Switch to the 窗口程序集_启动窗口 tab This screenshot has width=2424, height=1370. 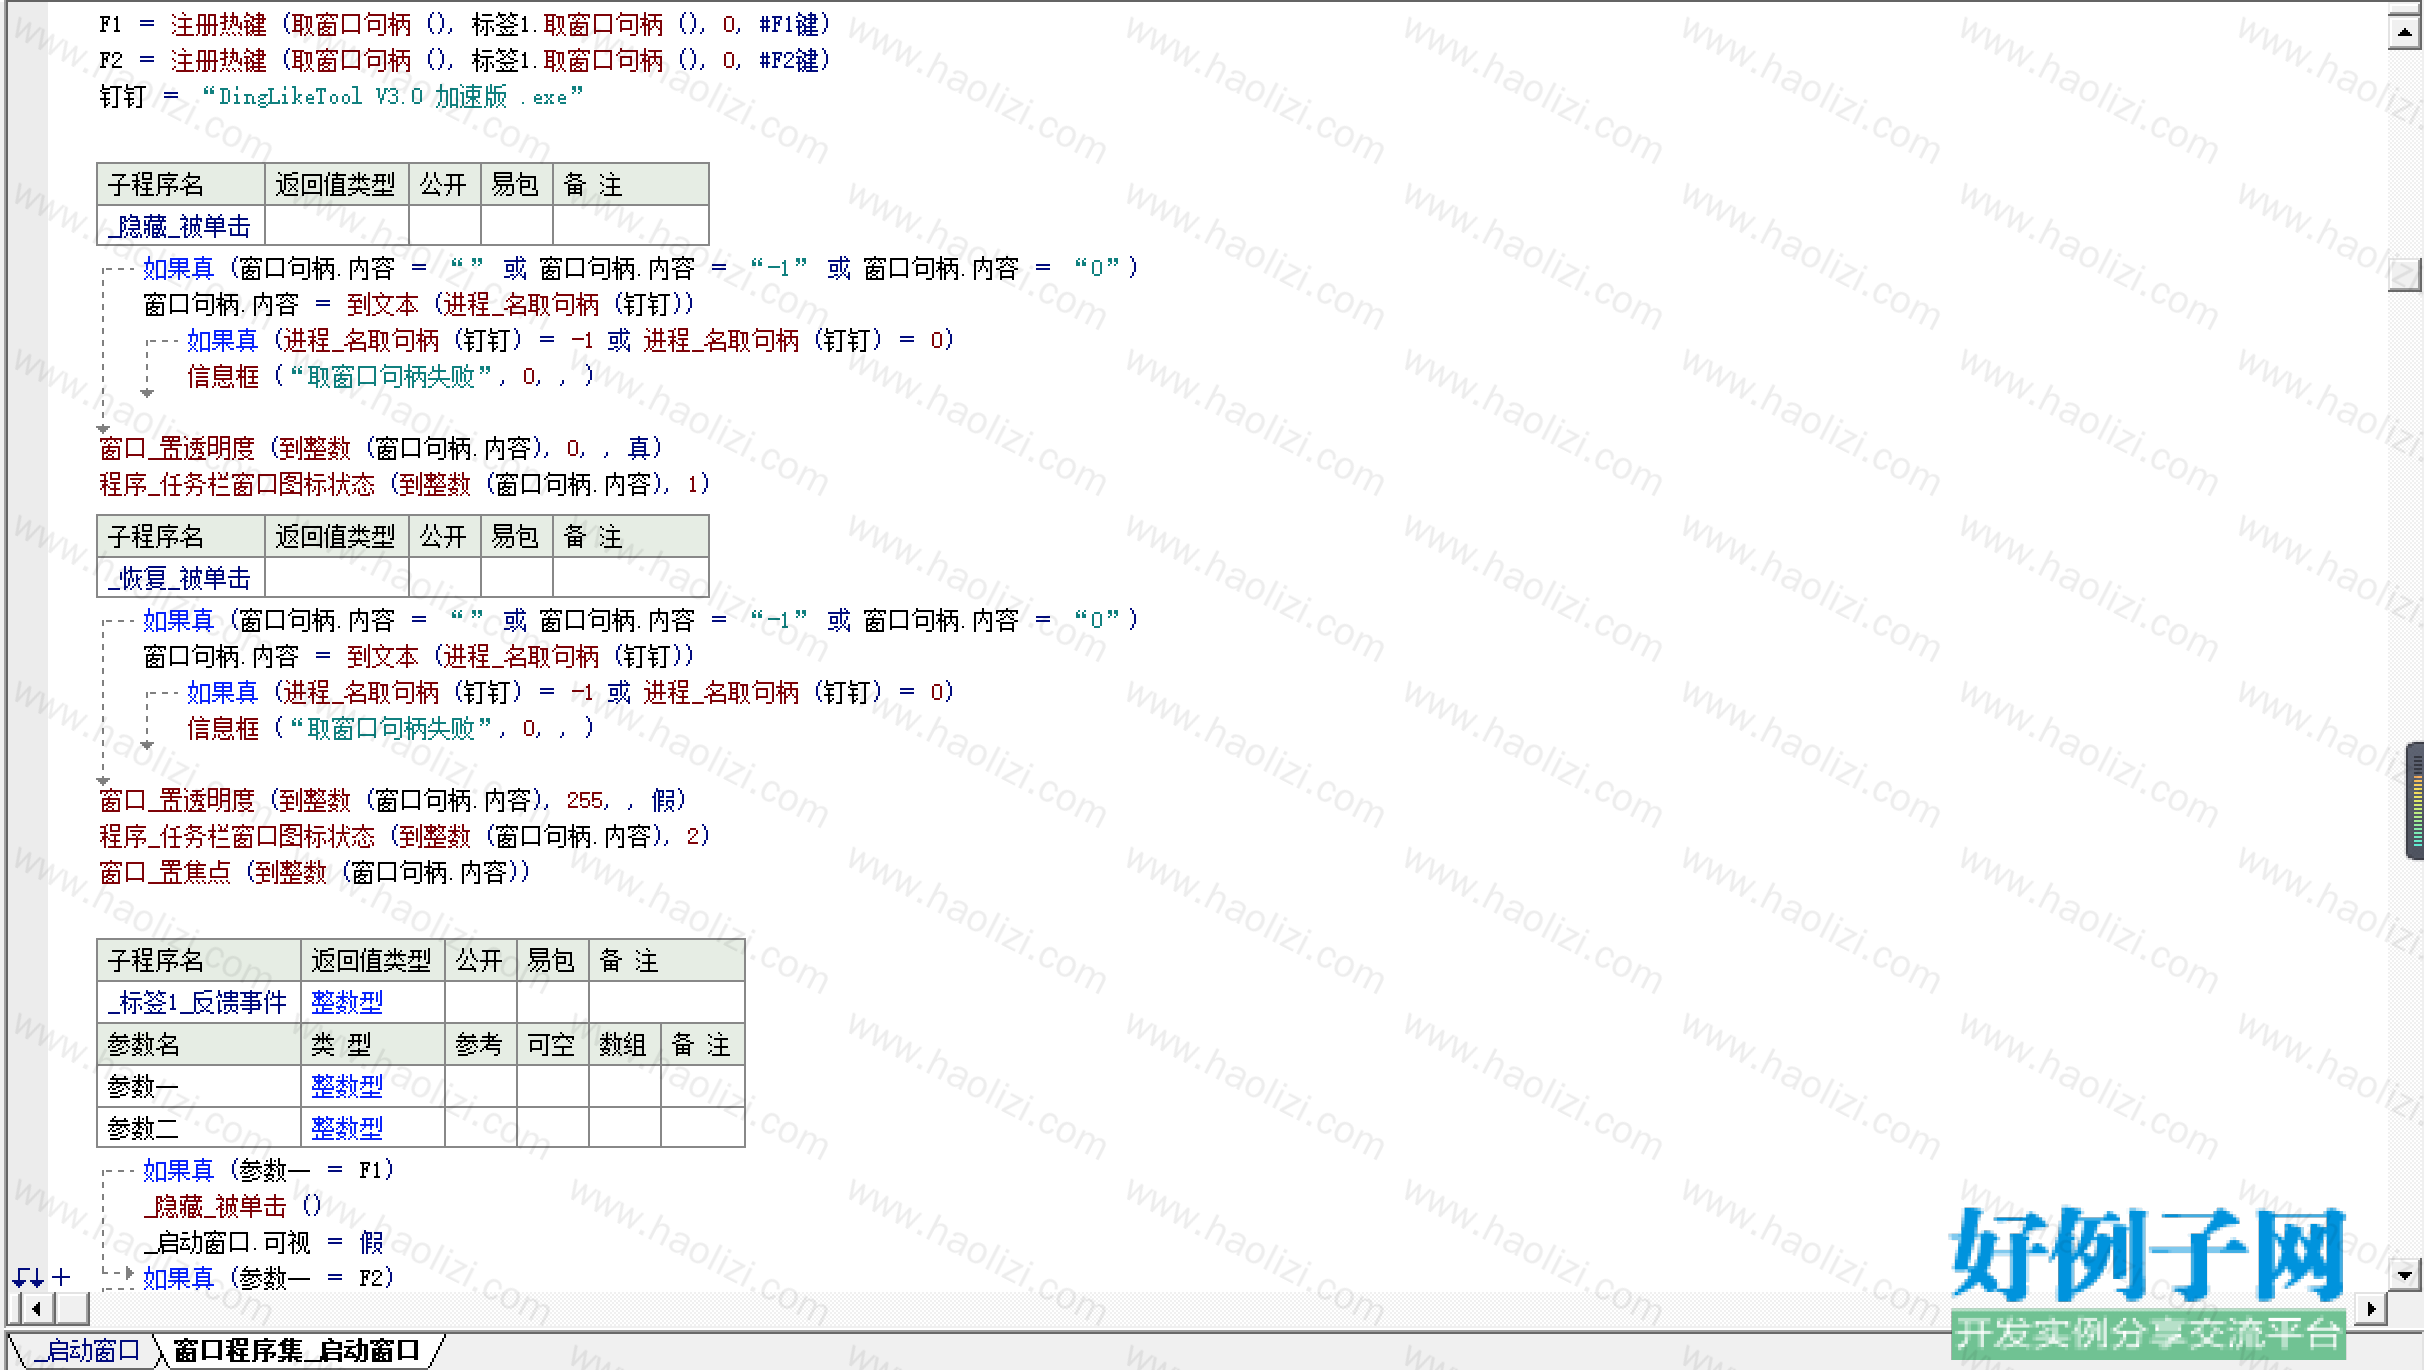297,1351
